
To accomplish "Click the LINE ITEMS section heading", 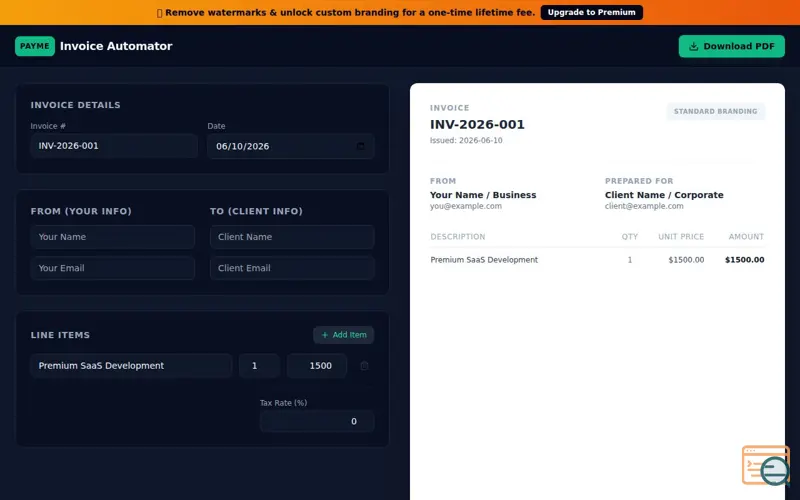I will click(x=60, y=335).
